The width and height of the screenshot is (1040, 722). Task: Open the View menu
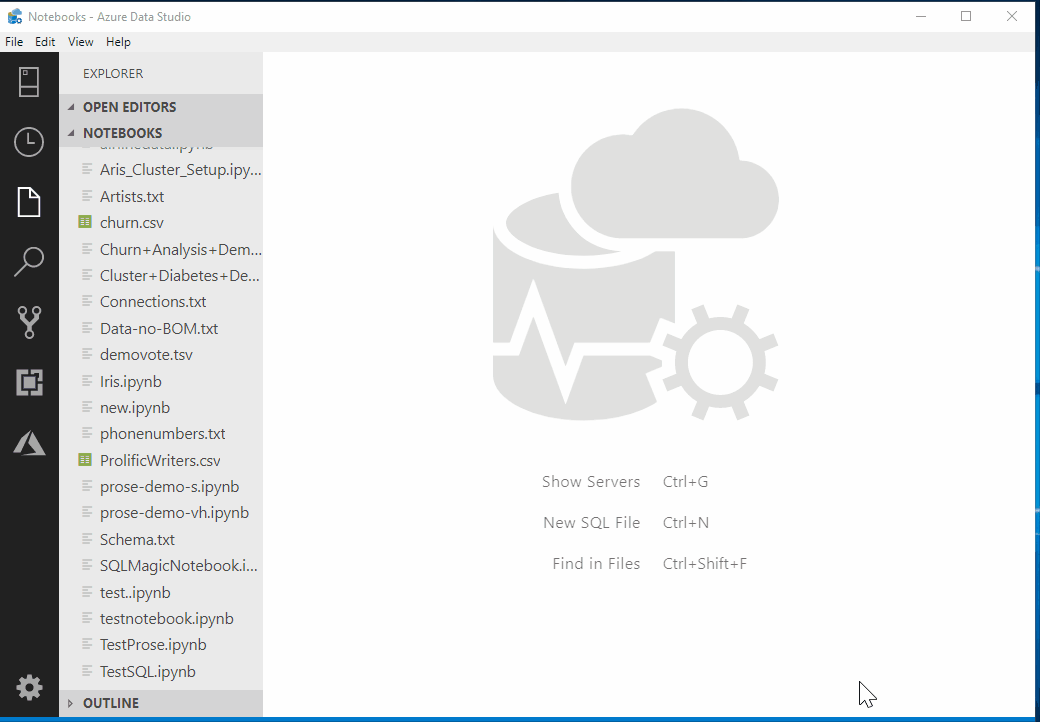[80, 41]
